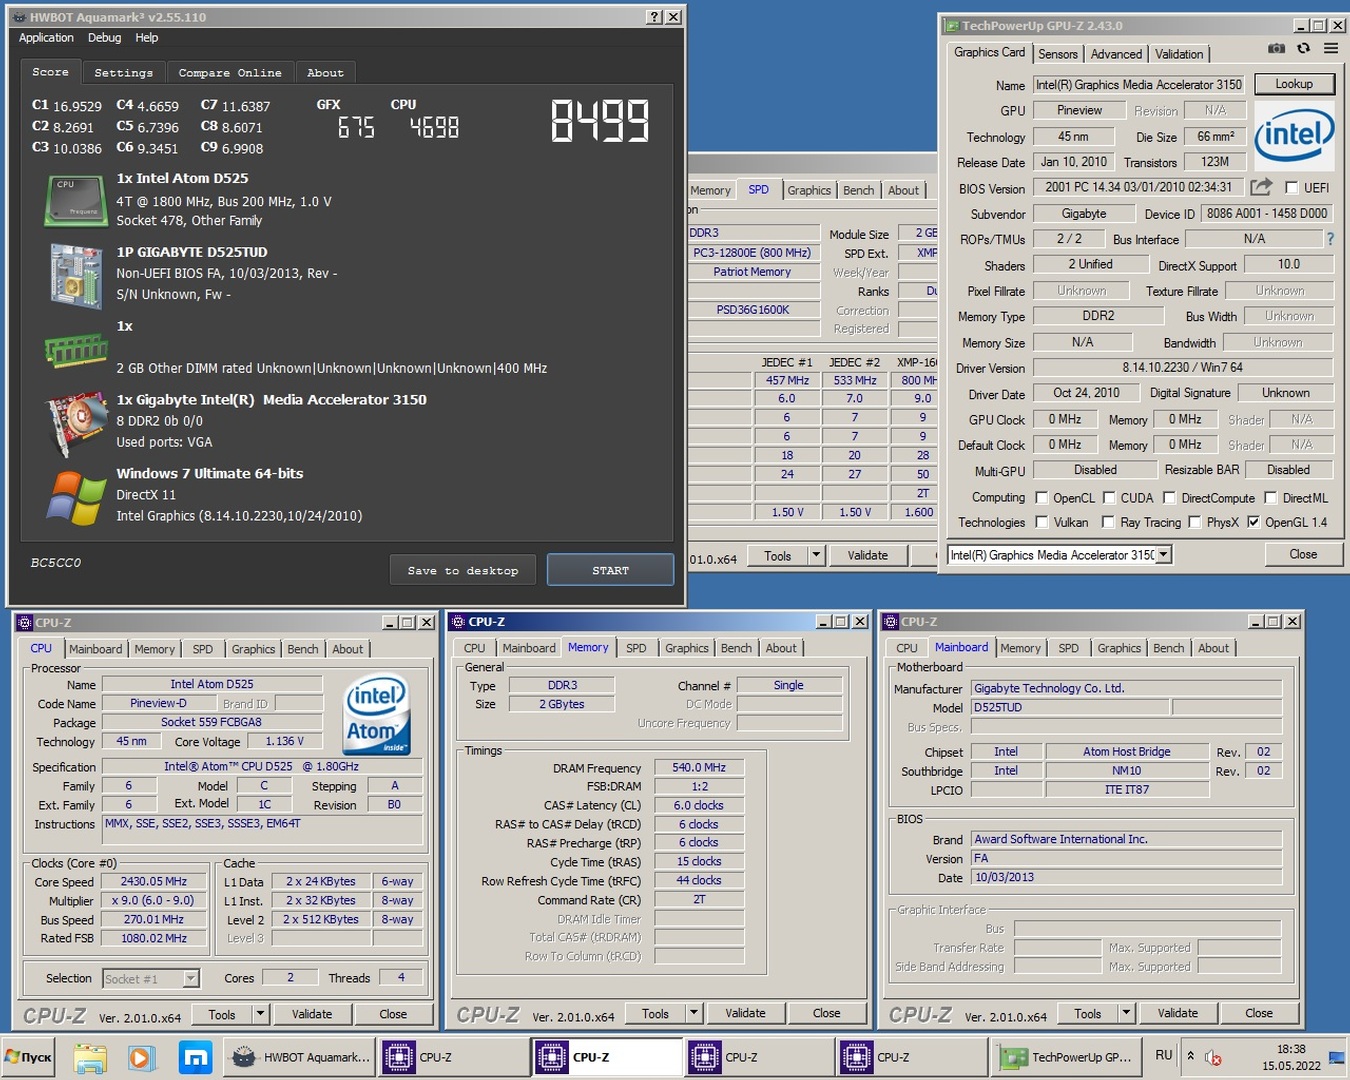Open the blue Maxthon browser taskbar icon
This screenshot has height=1080, width=1350.
click(195, 1057)
